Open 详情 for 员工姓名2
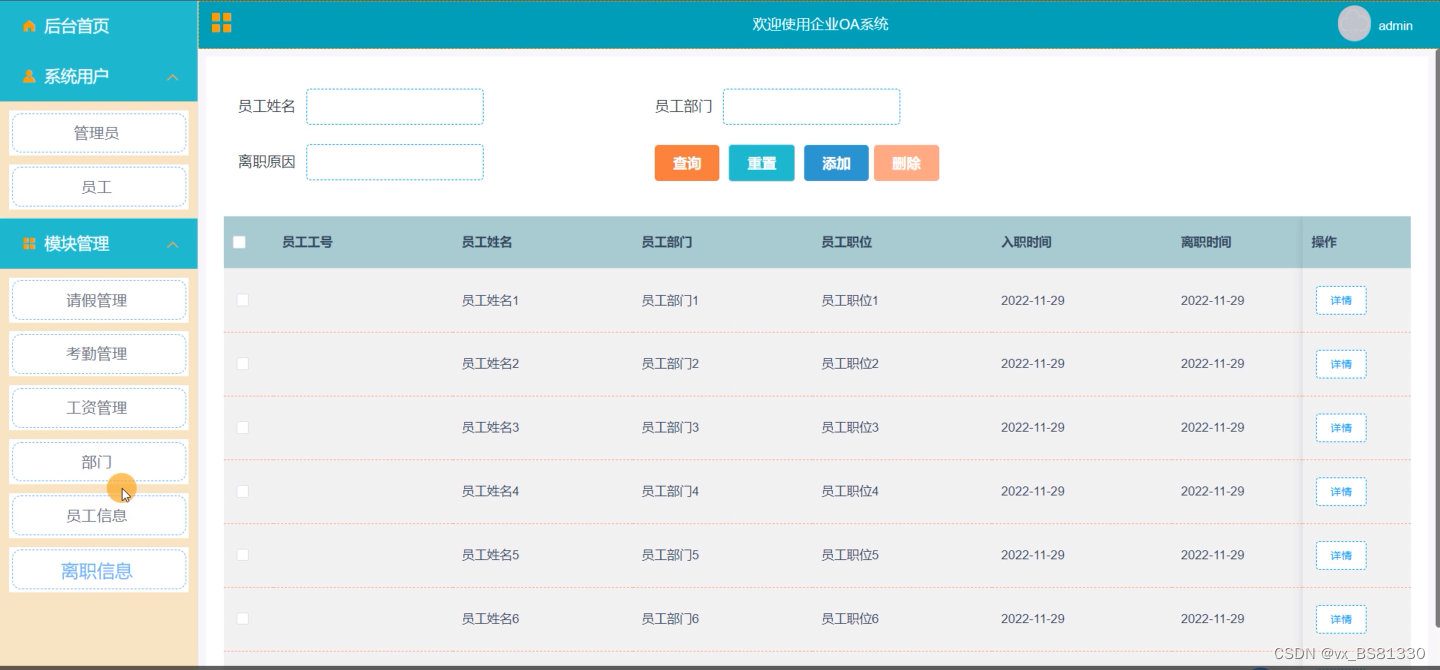The height and width of the screenshot is (670, 1440). 1341,364
